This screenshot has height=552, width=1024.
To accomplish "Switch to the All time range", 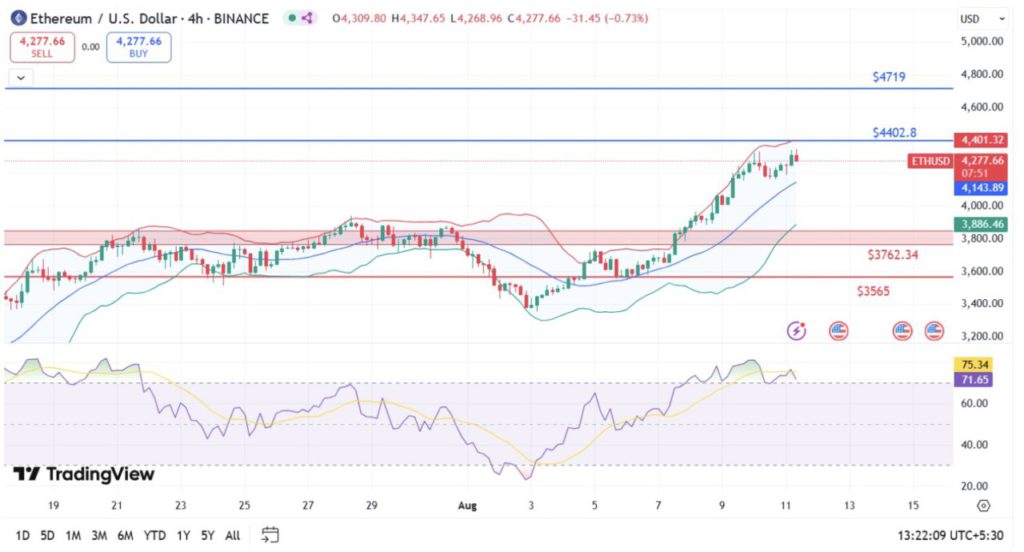I will [232, 535].
